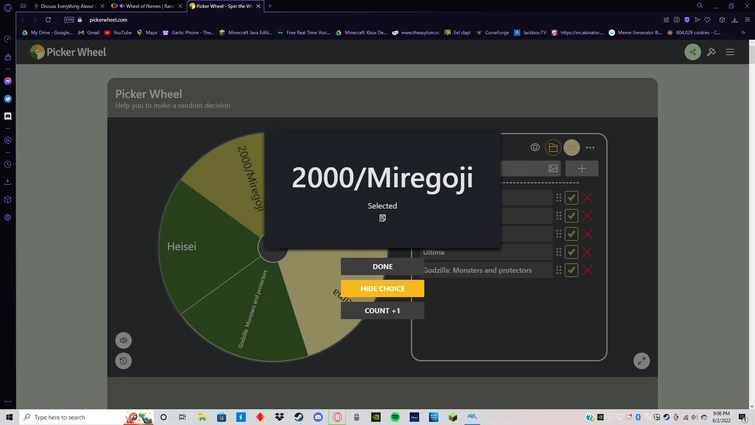Click the COUNT +1 button

coord(382,310)
